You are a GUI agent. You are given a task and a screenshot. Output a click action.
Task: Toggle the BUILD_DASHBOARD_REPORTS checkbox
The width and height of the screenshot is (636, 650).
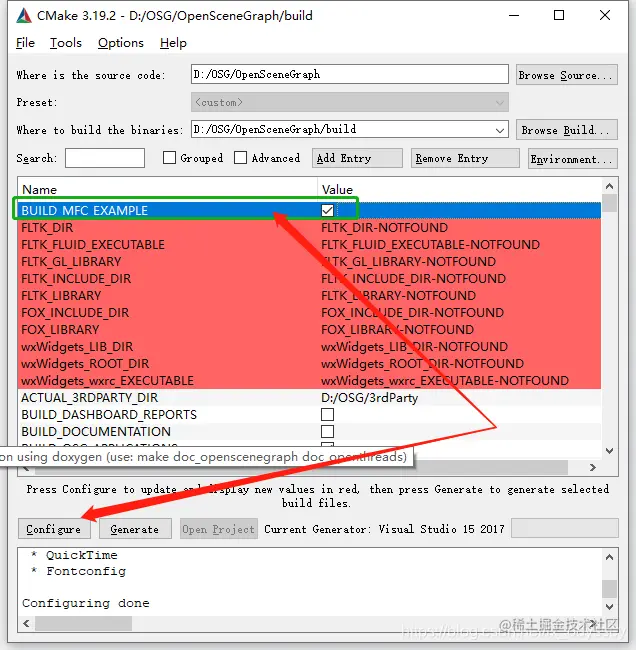coord(328,415)
